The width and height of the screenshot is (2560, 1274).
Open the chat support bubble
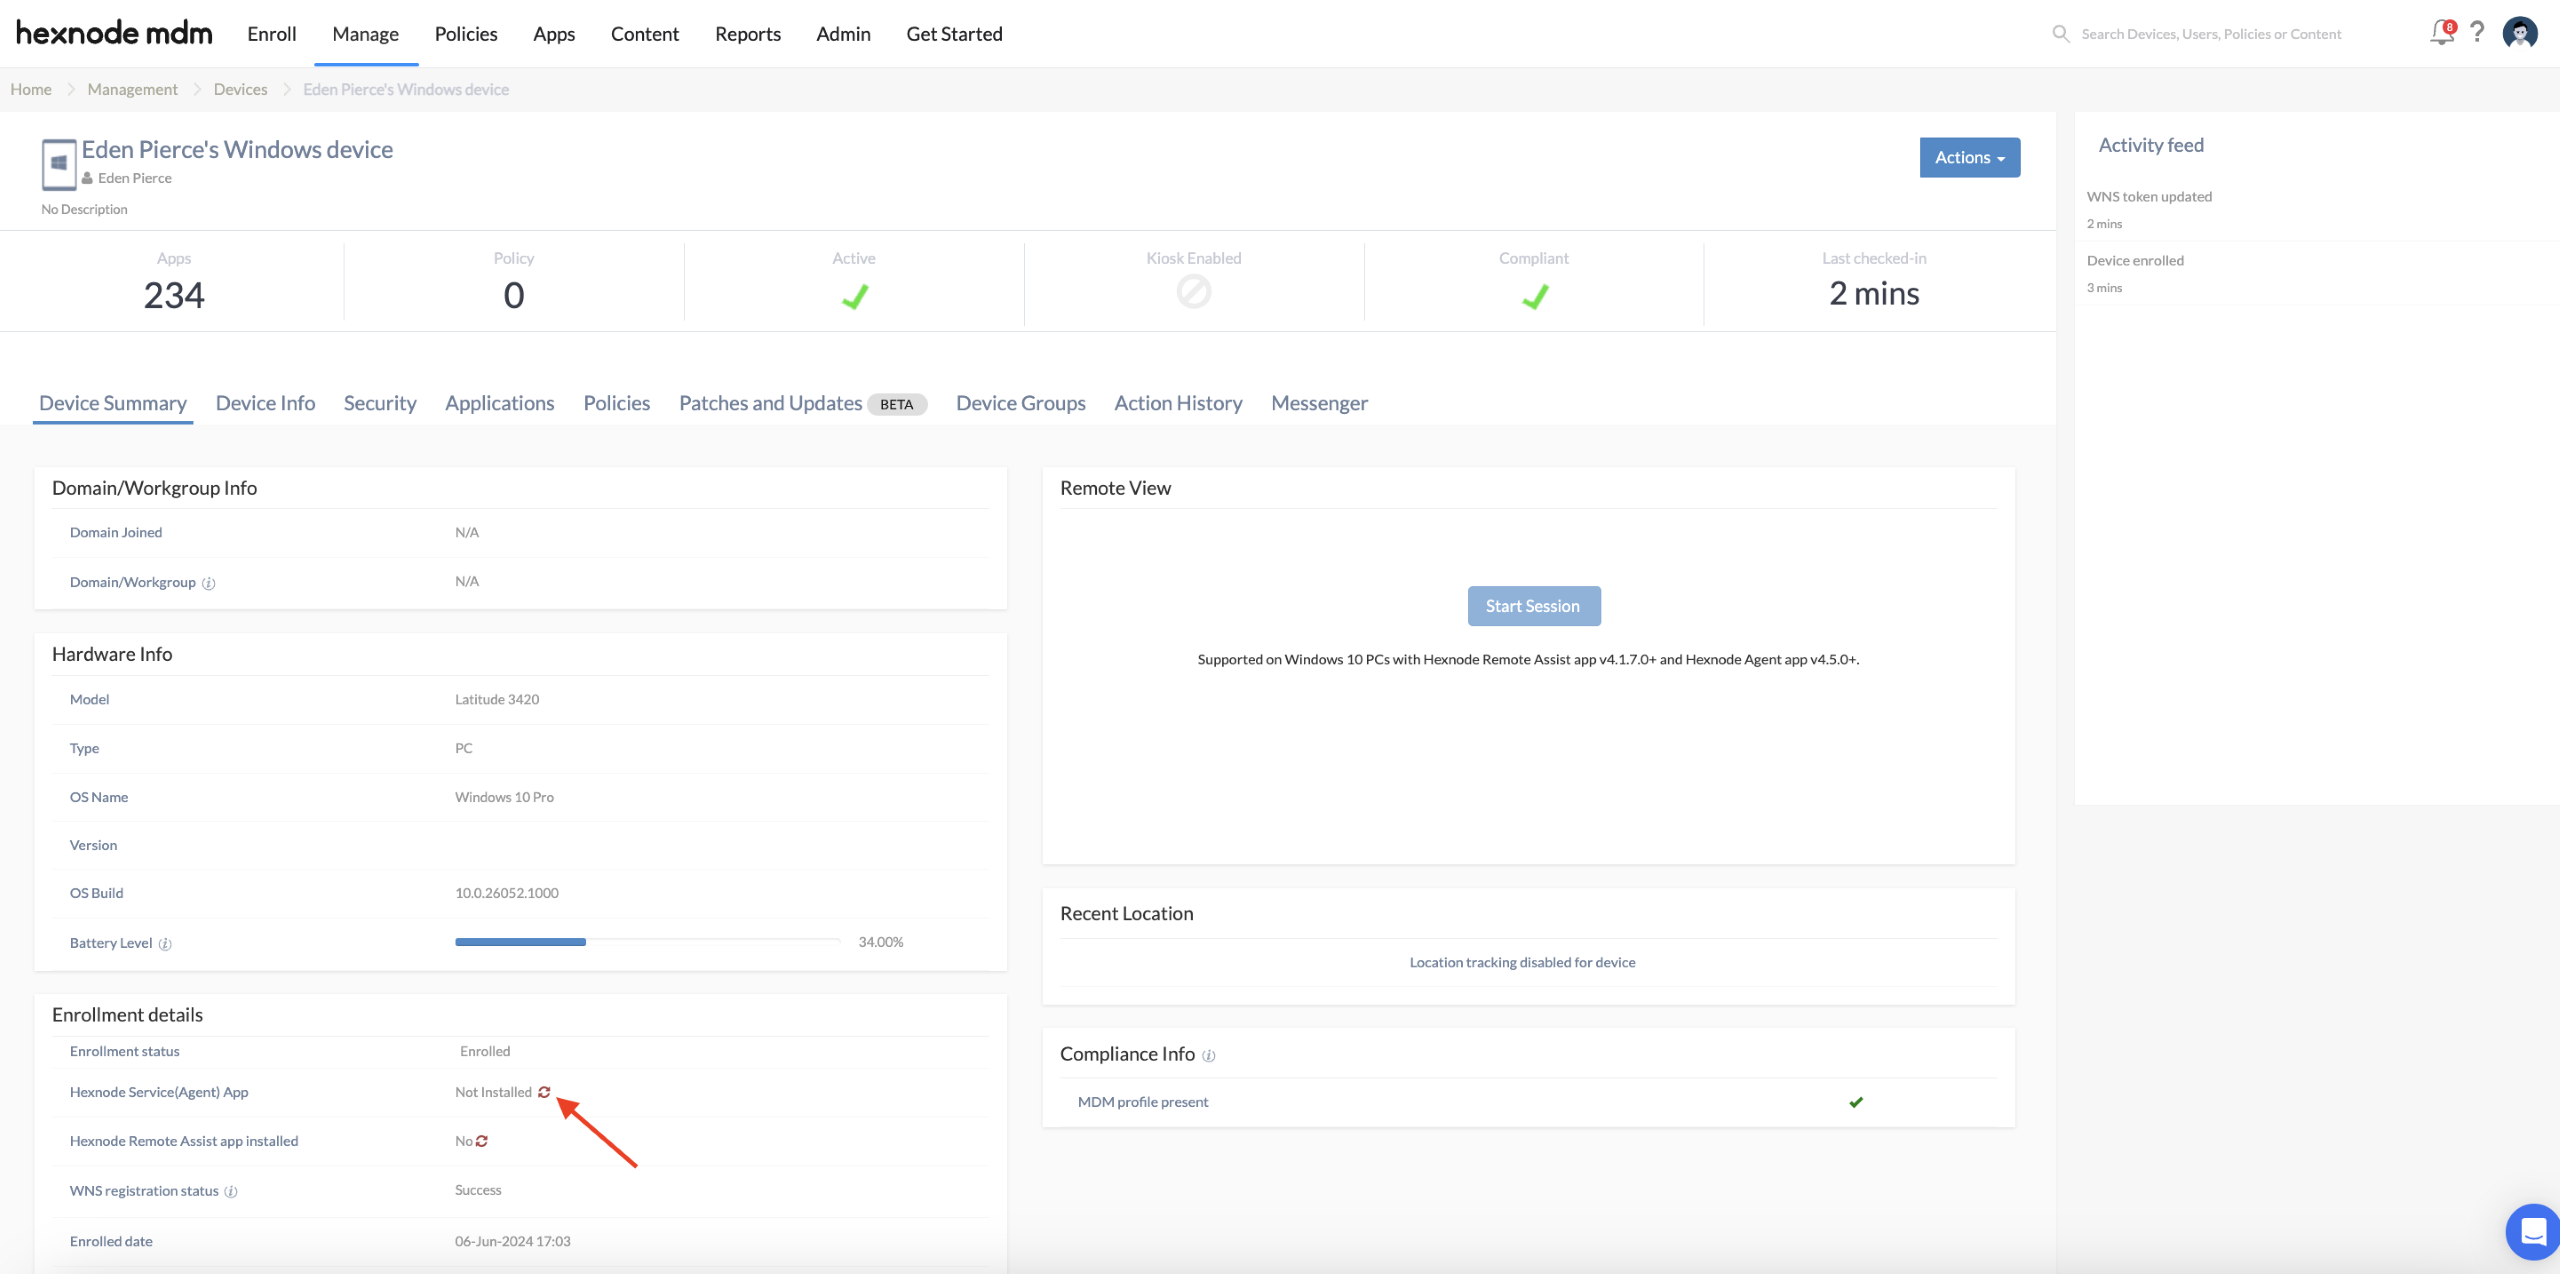pos(2533,1232)
